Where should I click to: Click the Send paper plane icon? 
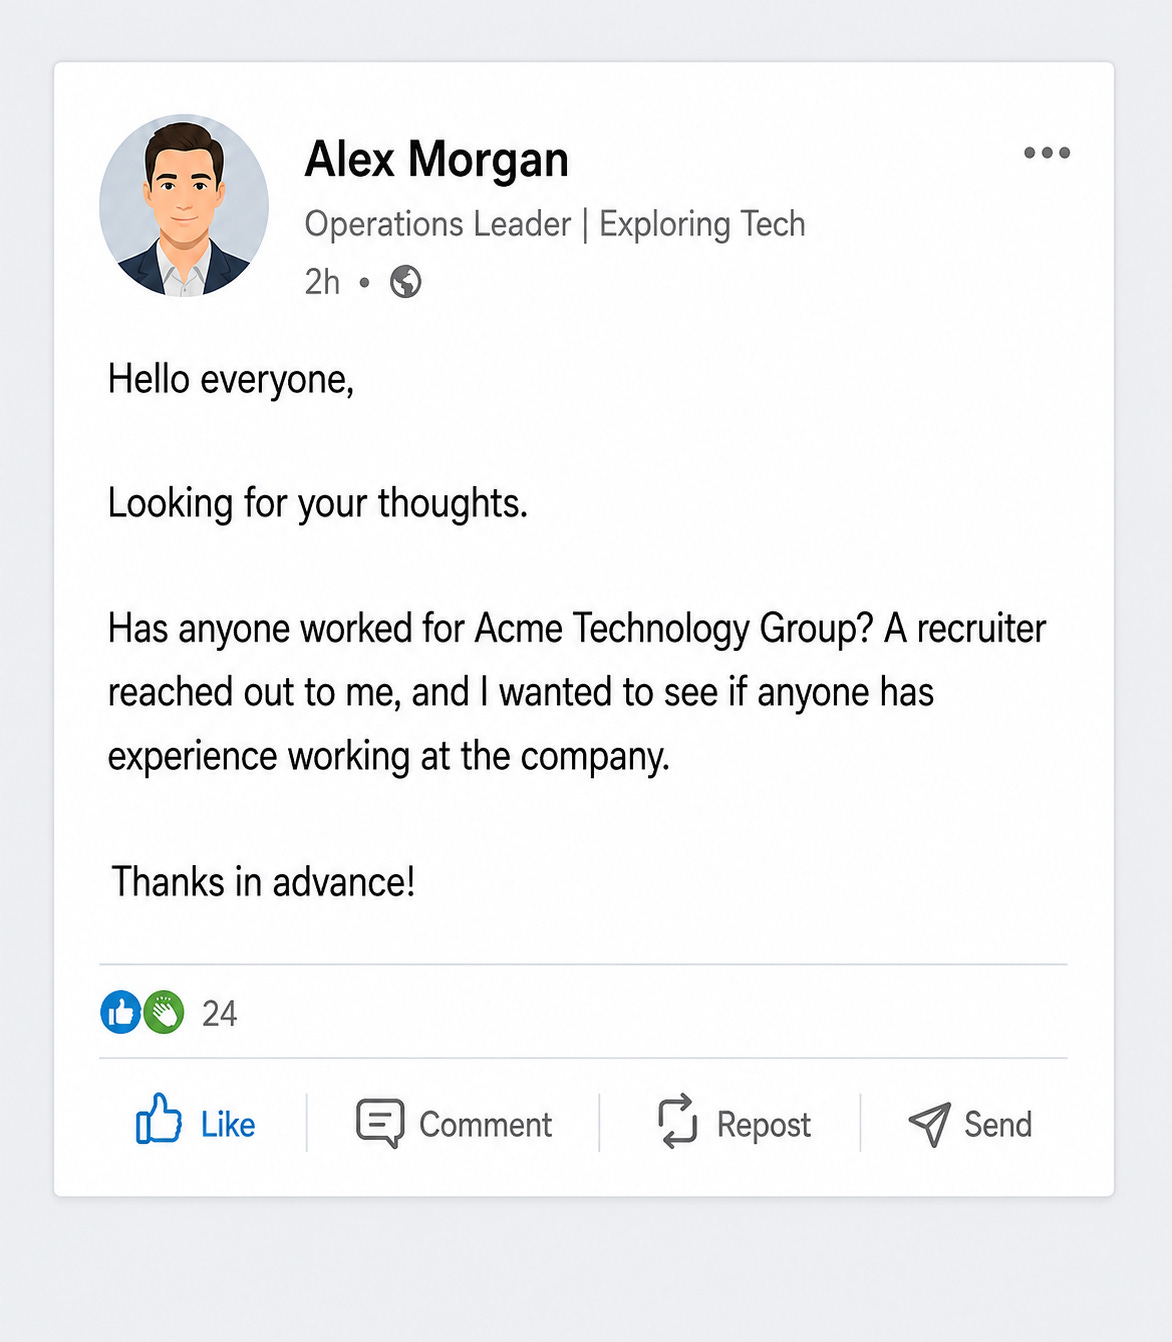tap(930, 1124)
